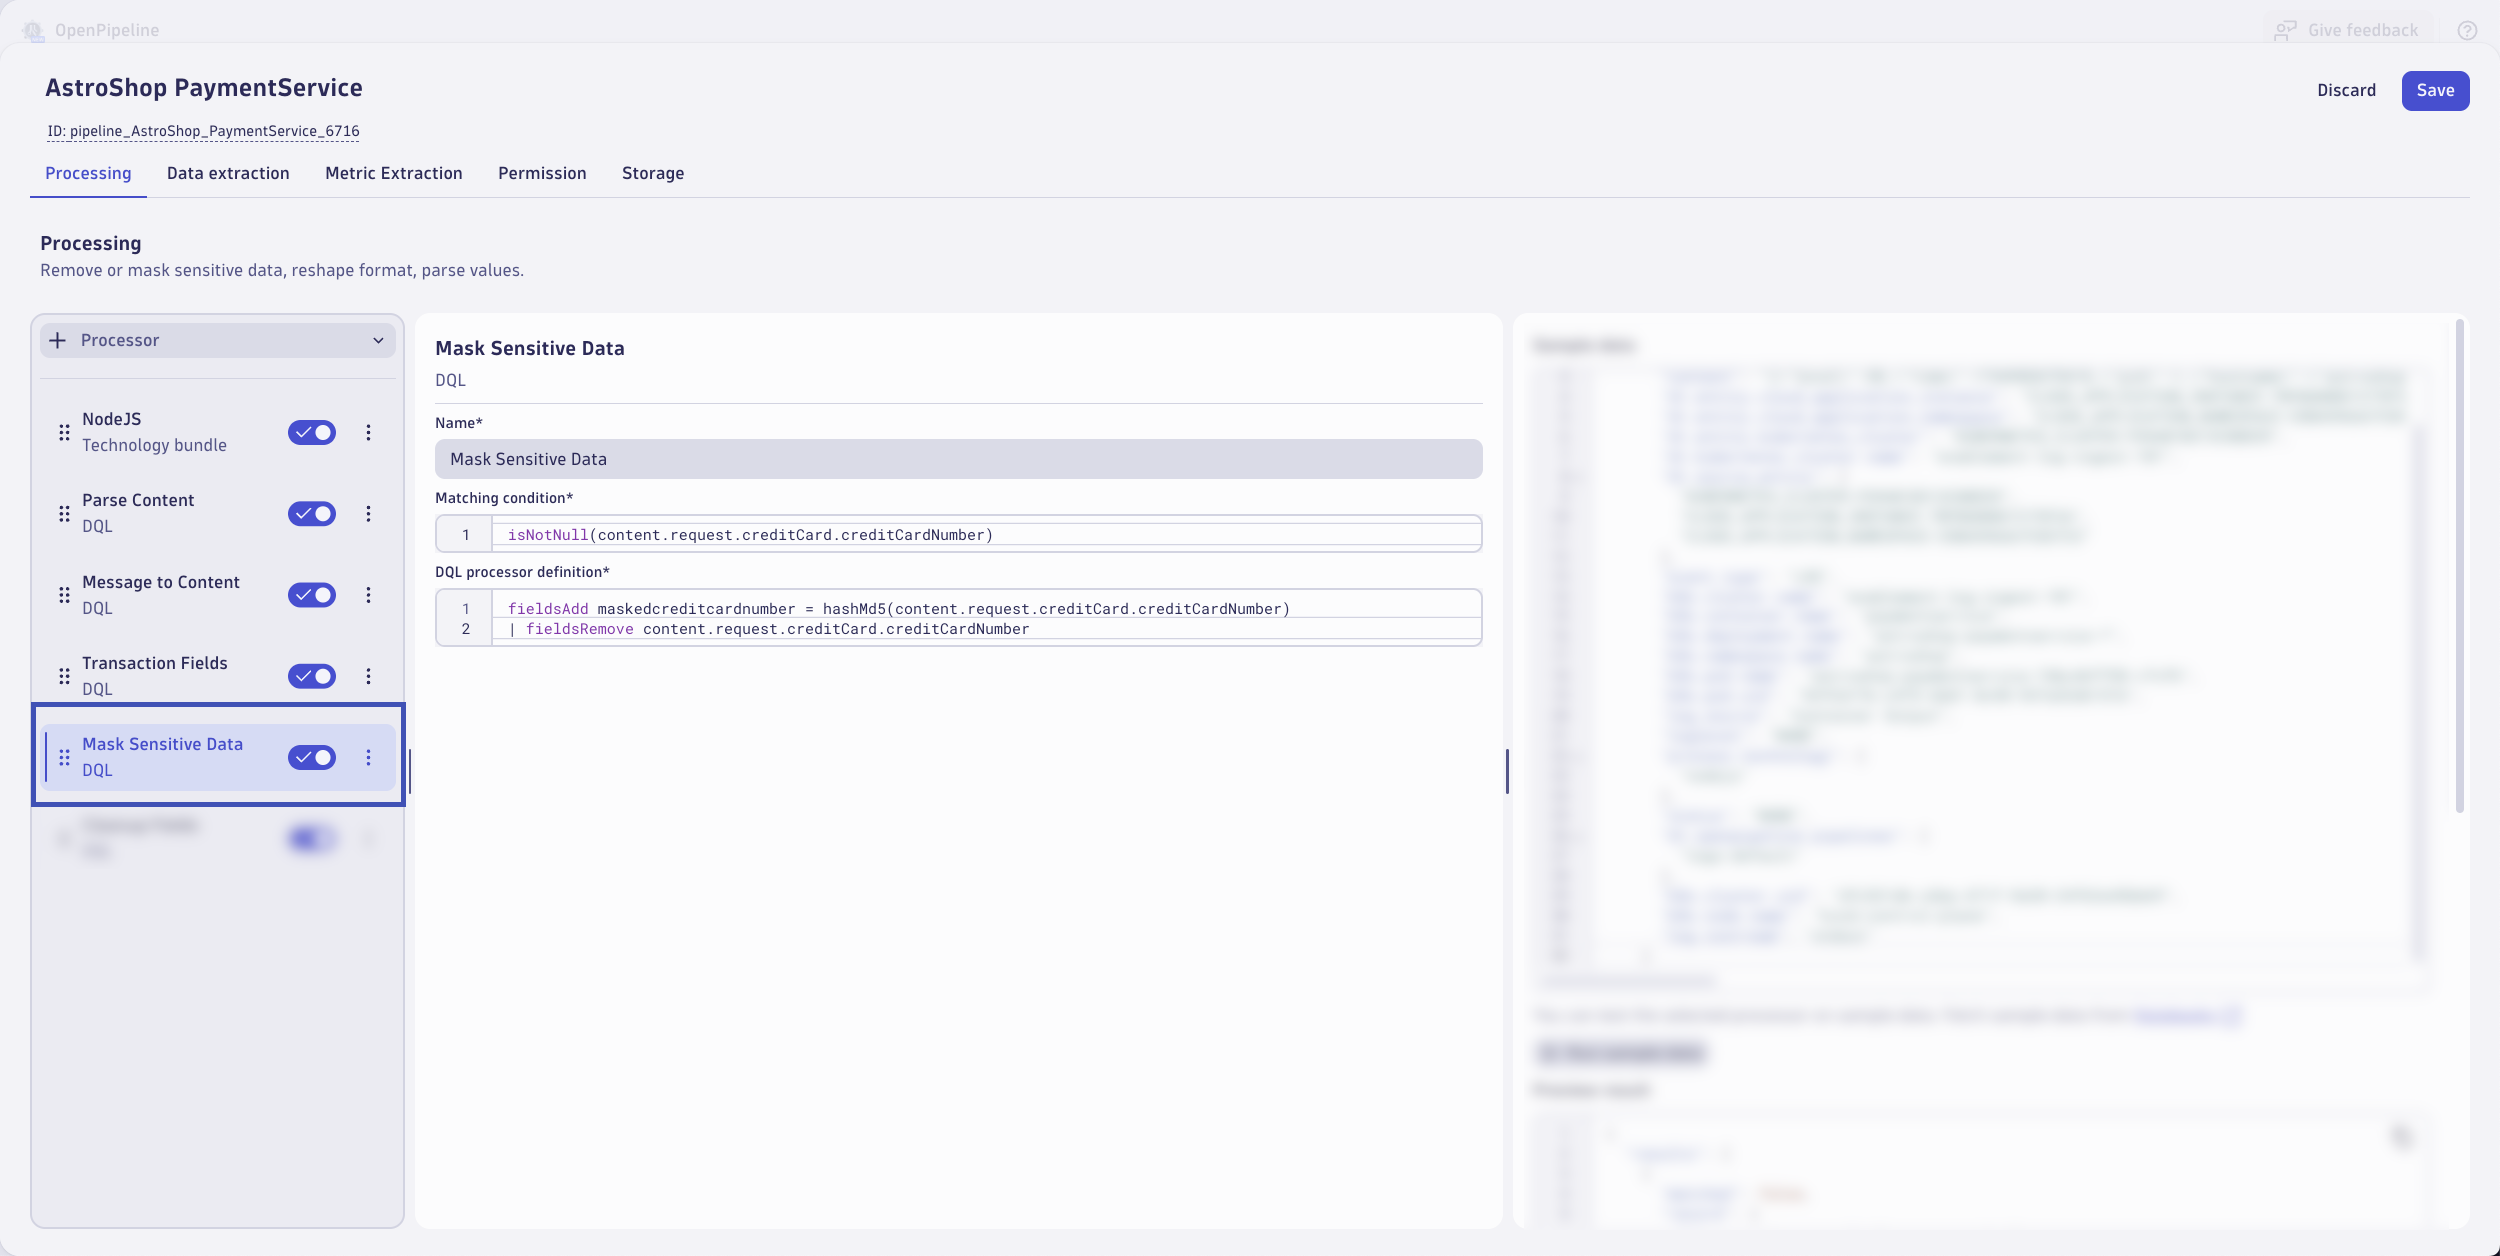
Task: Click the pipeline ID text
Action: point(203,131)
